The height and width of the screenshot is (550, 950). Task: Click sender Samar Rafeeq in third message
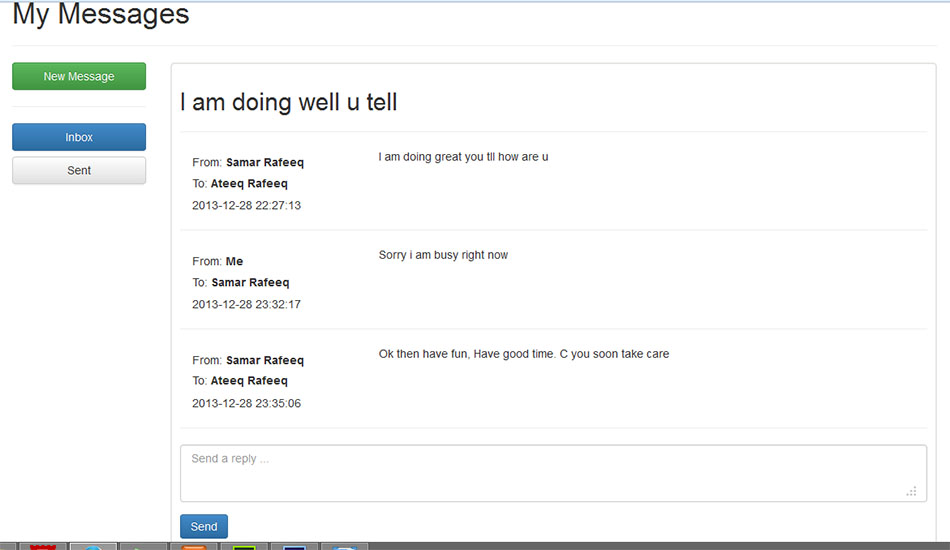coord(265,361)
